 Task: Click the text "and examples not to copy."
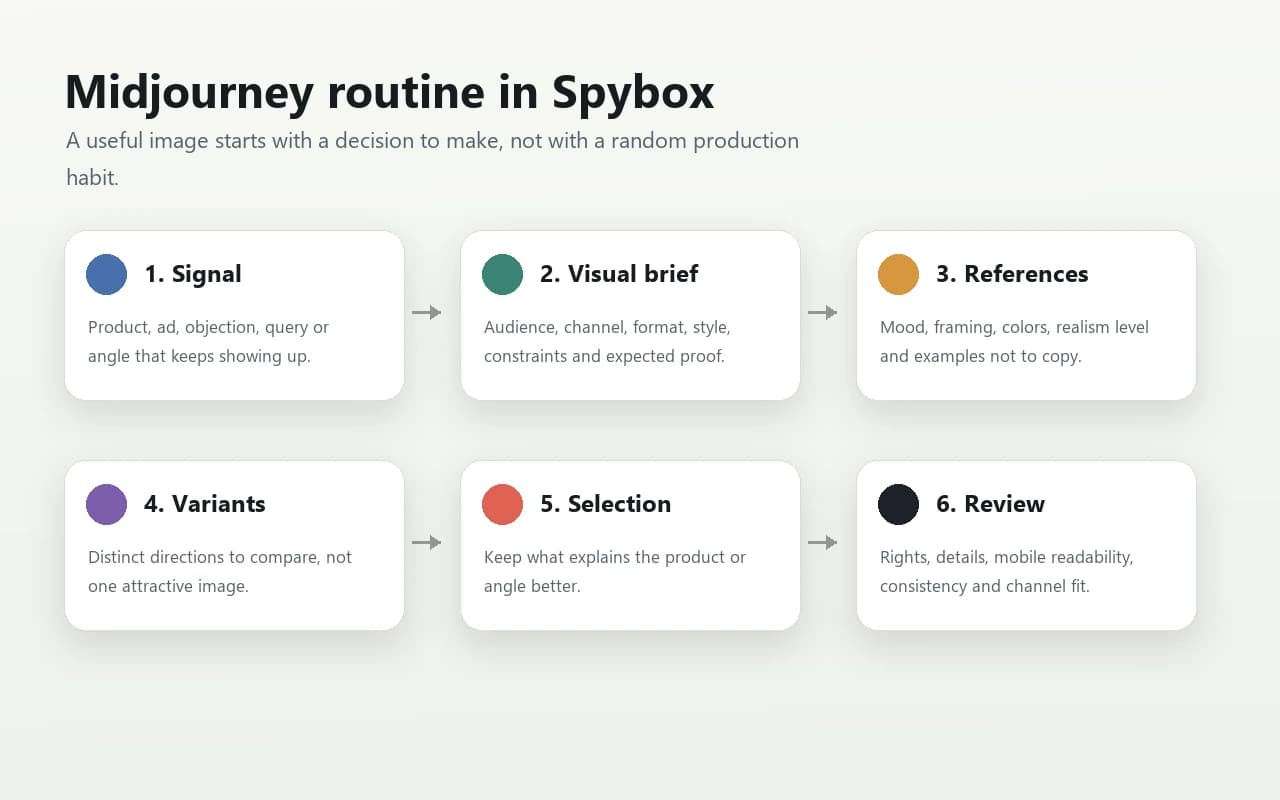point(981,357)
